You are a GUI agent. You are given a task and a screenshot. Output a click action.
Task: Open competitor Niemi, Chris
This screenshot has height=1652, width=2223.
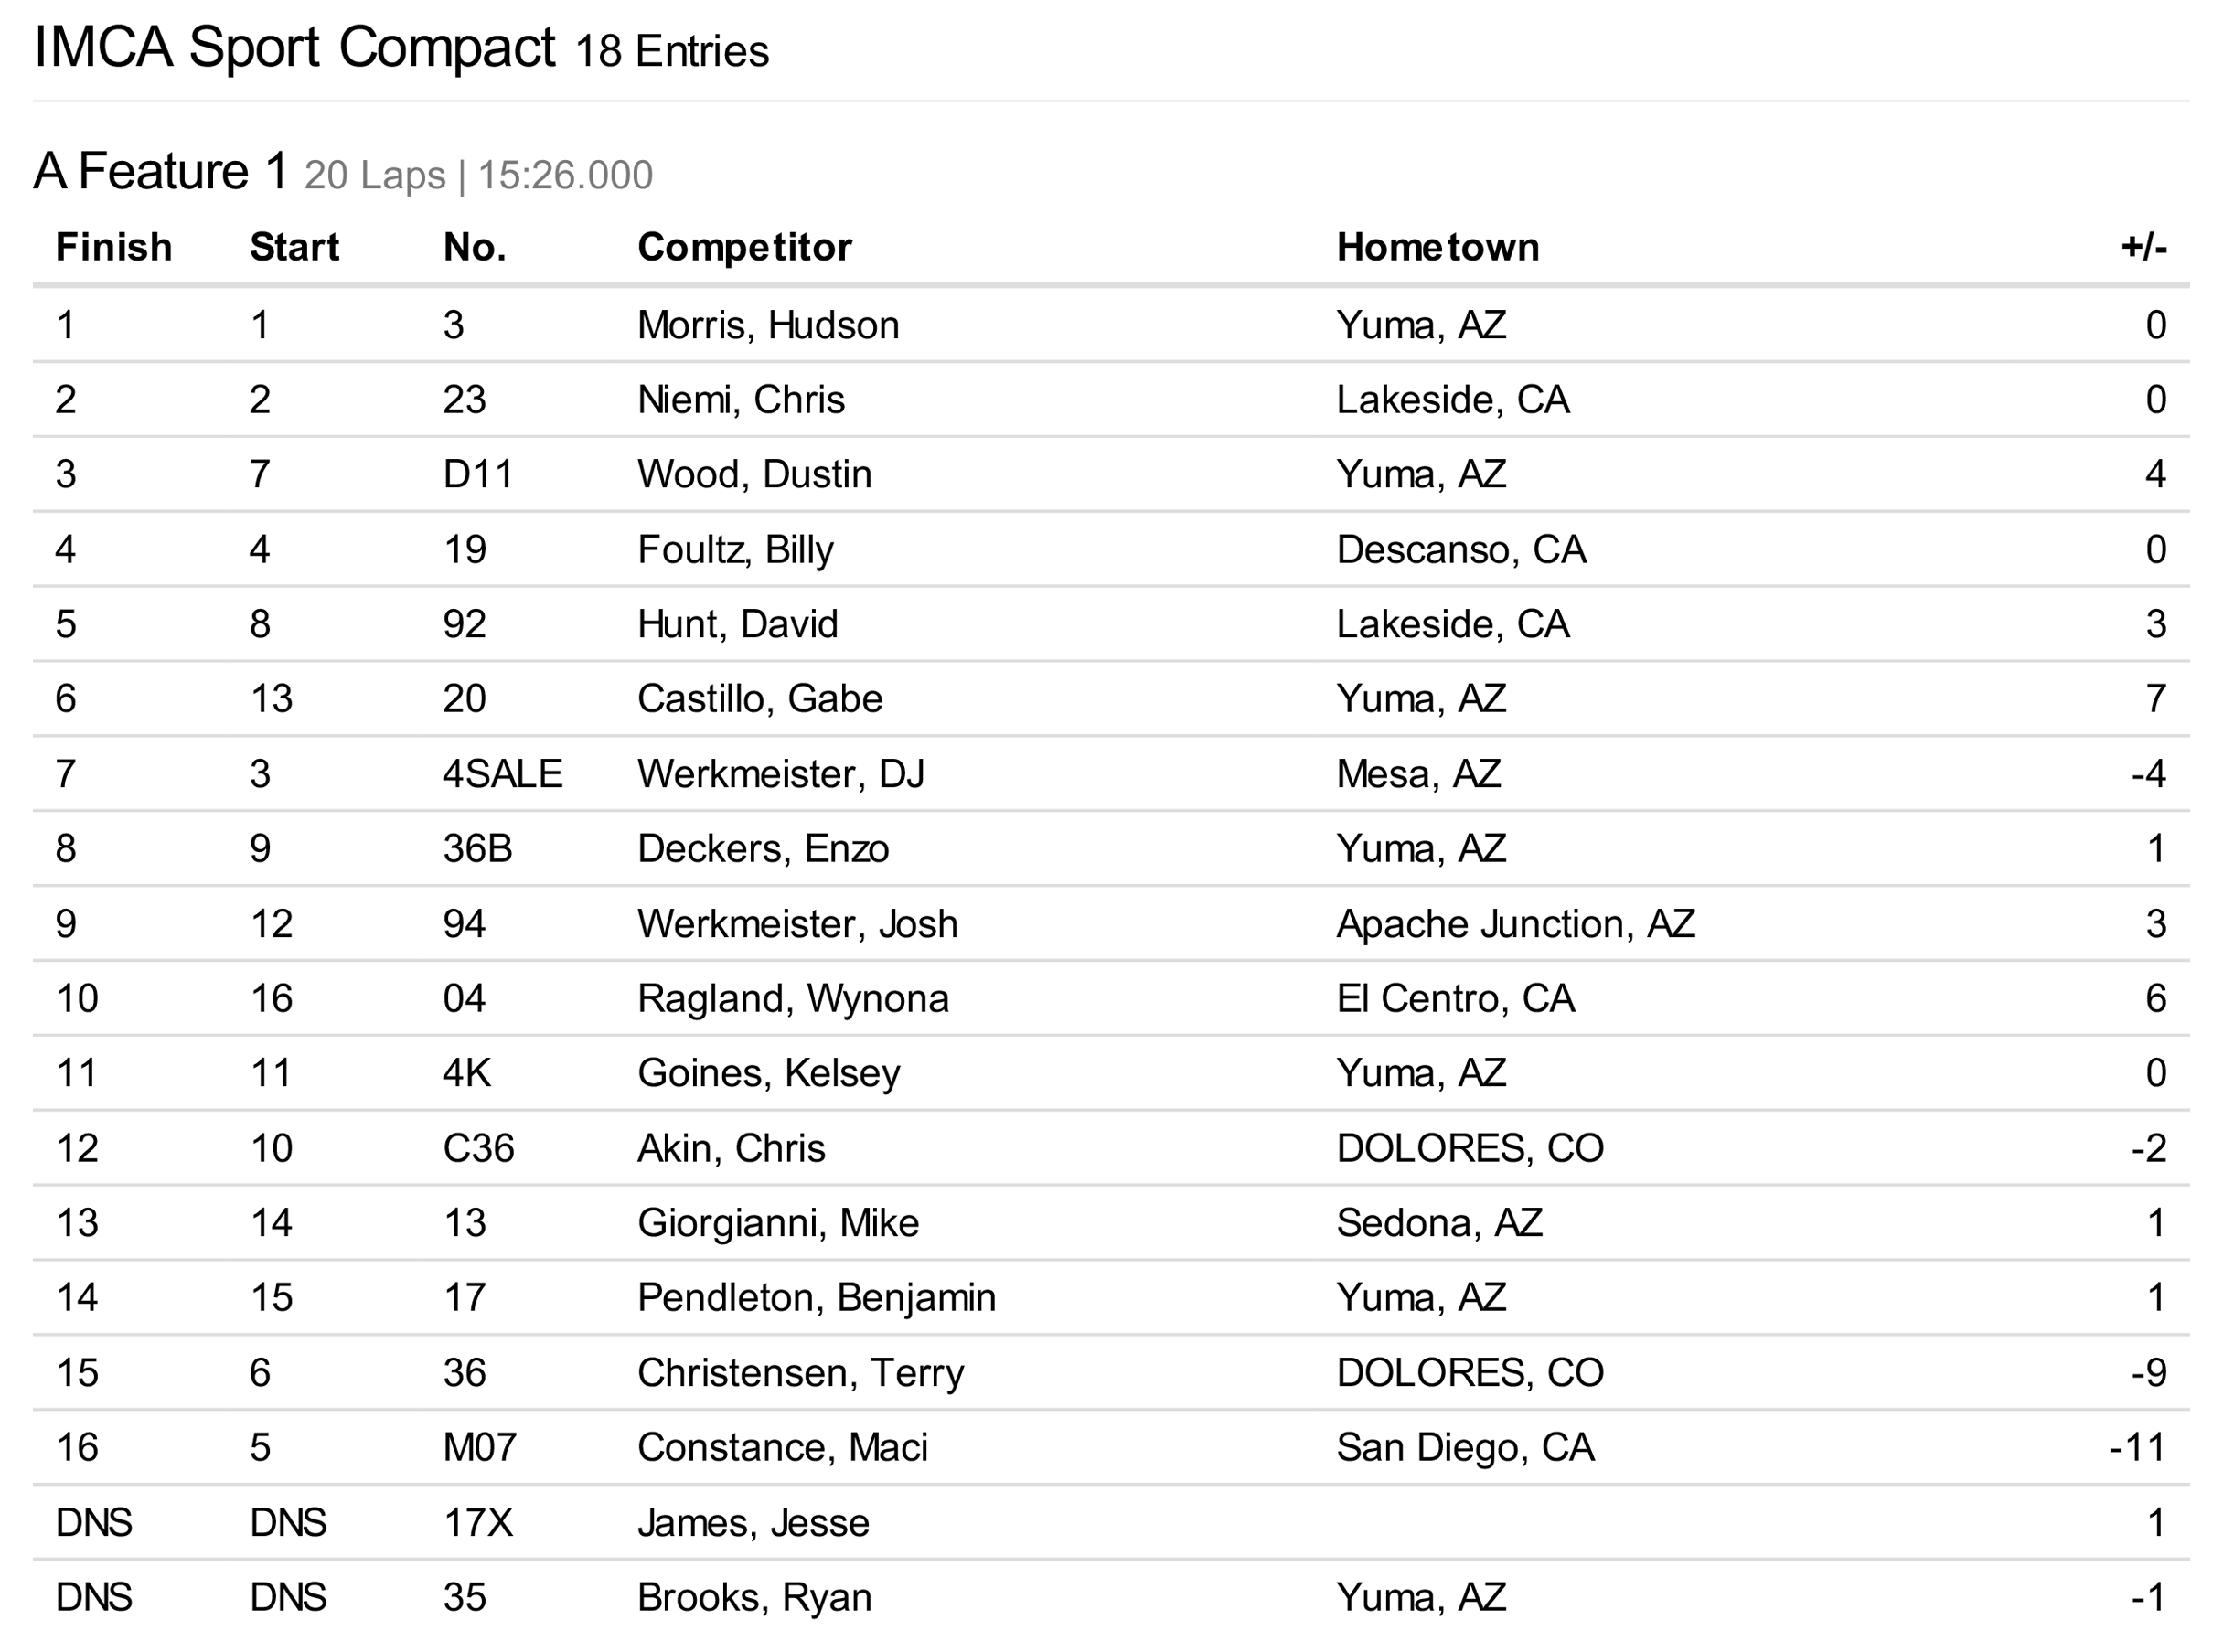(x=741, y=400)
